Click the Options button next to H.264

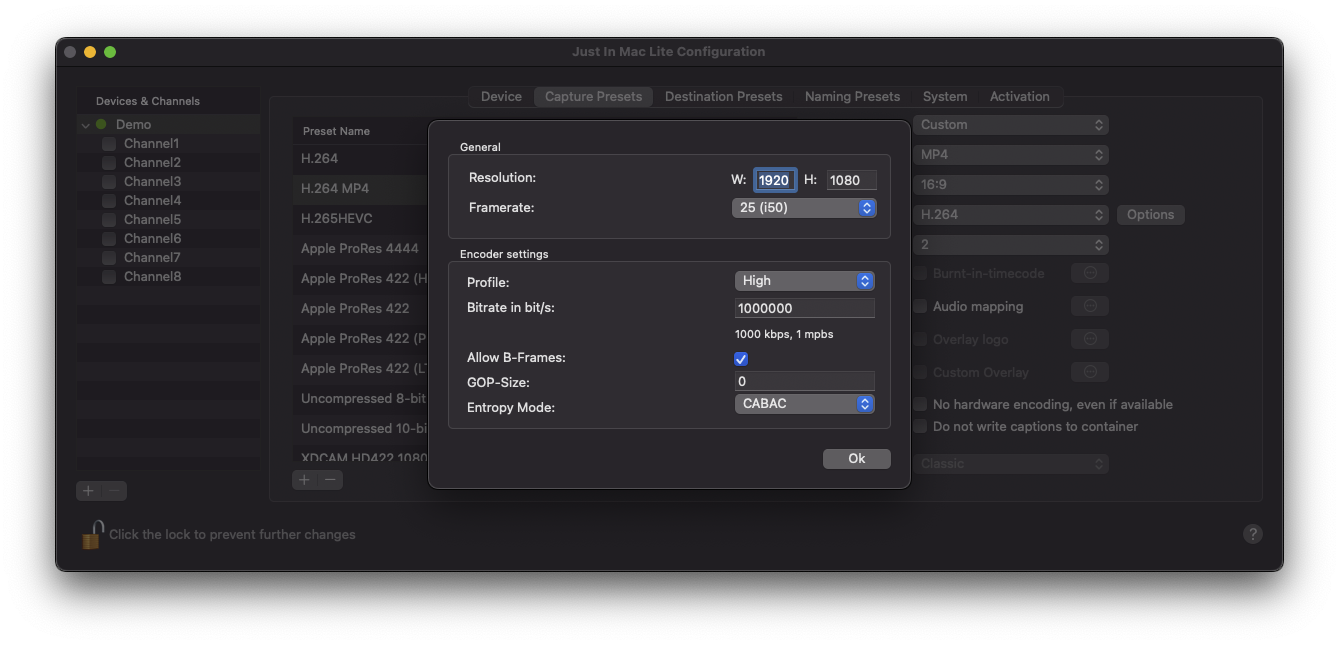point(1150,215)
